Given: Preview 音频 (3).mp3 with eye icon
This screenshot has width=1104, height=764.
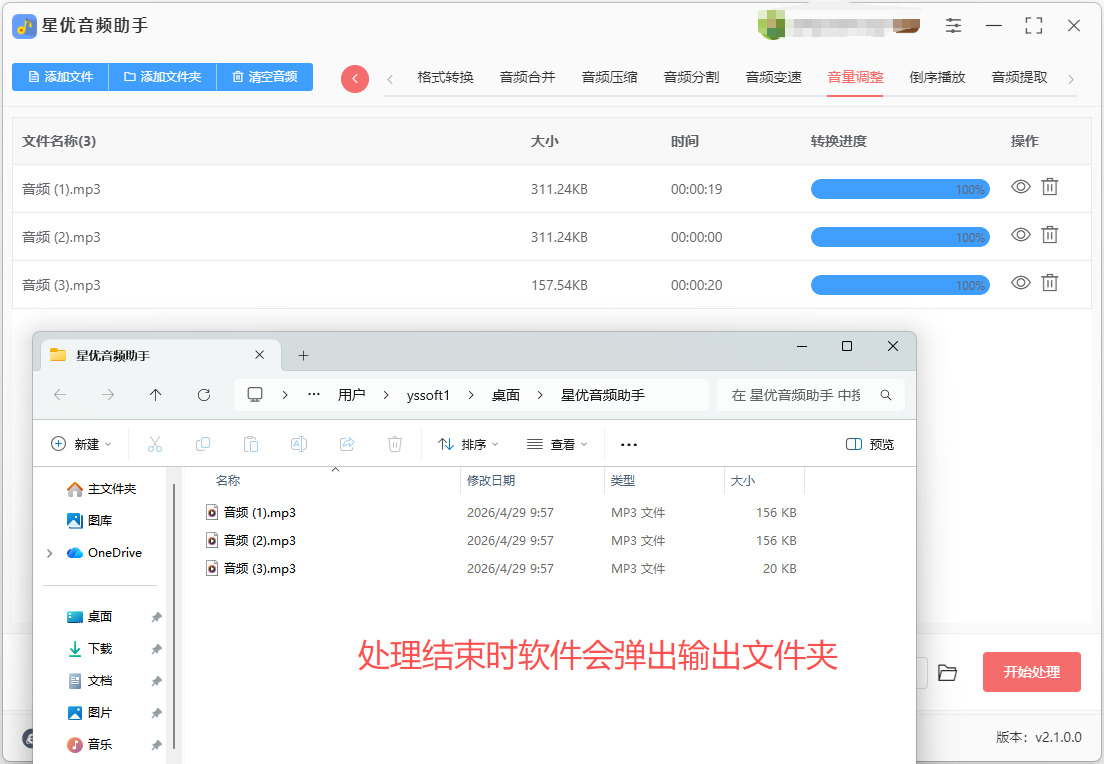Looking at the screenshot, I should pos(1021,282).
